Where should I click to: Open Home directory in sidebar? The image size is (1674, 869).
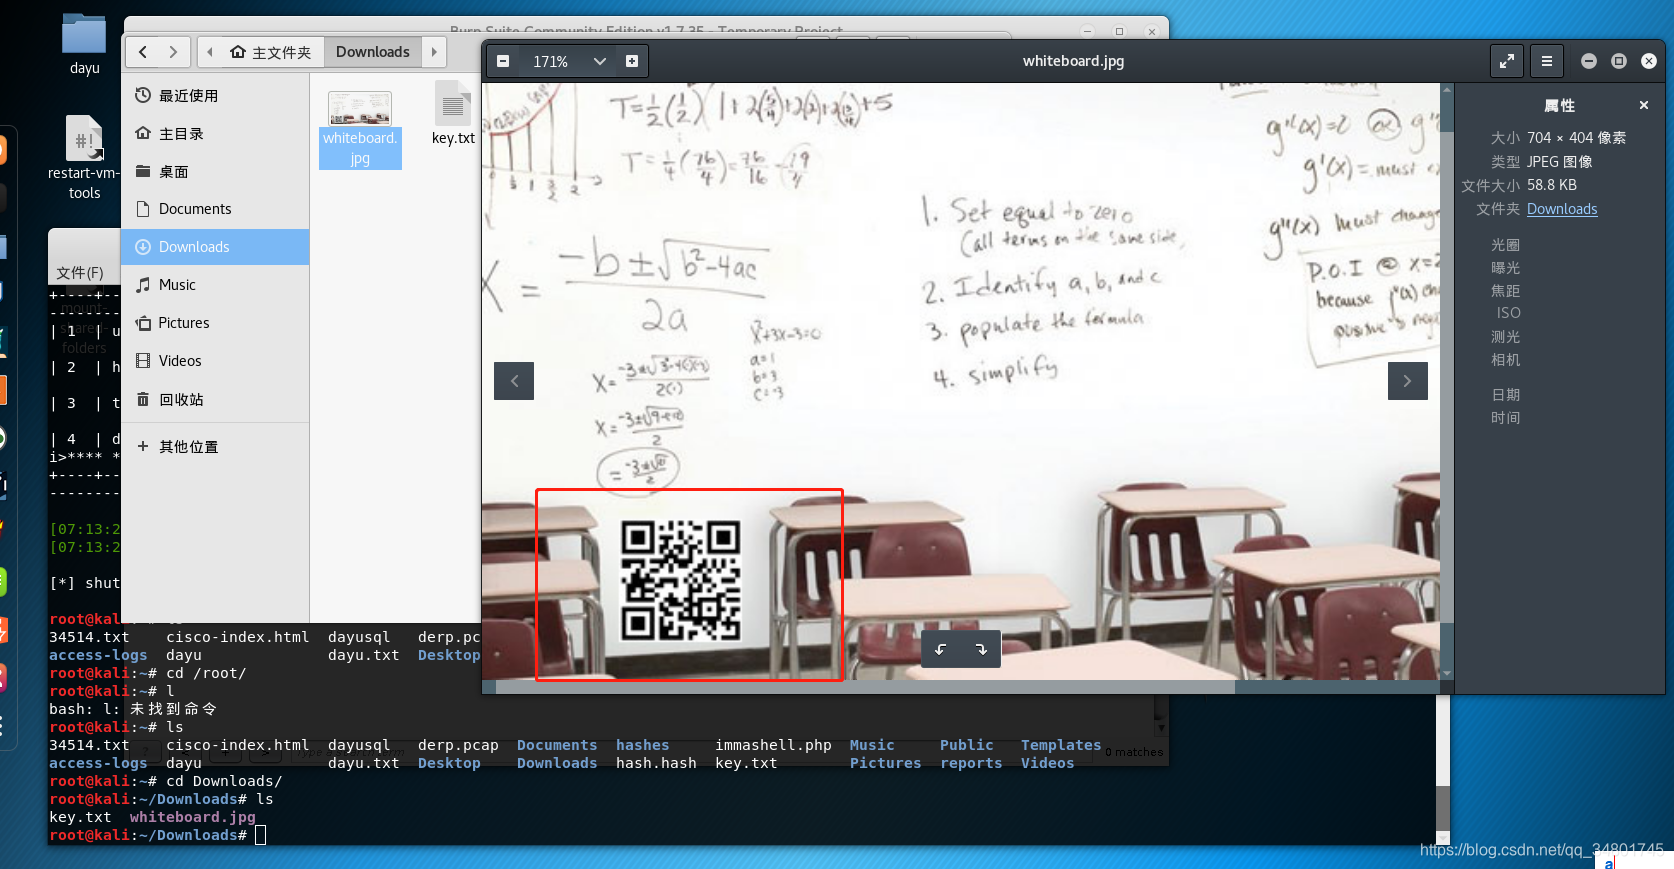point(215,133)
